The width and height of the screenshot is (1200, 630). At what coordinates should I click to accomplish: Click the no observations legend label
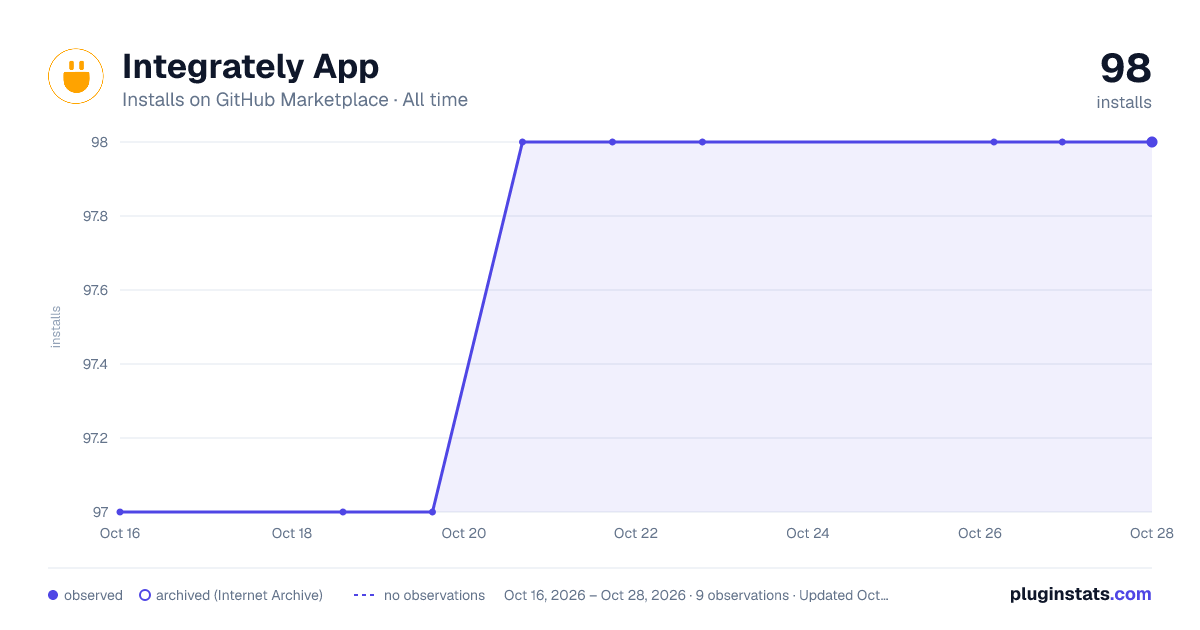coord(434,595)
